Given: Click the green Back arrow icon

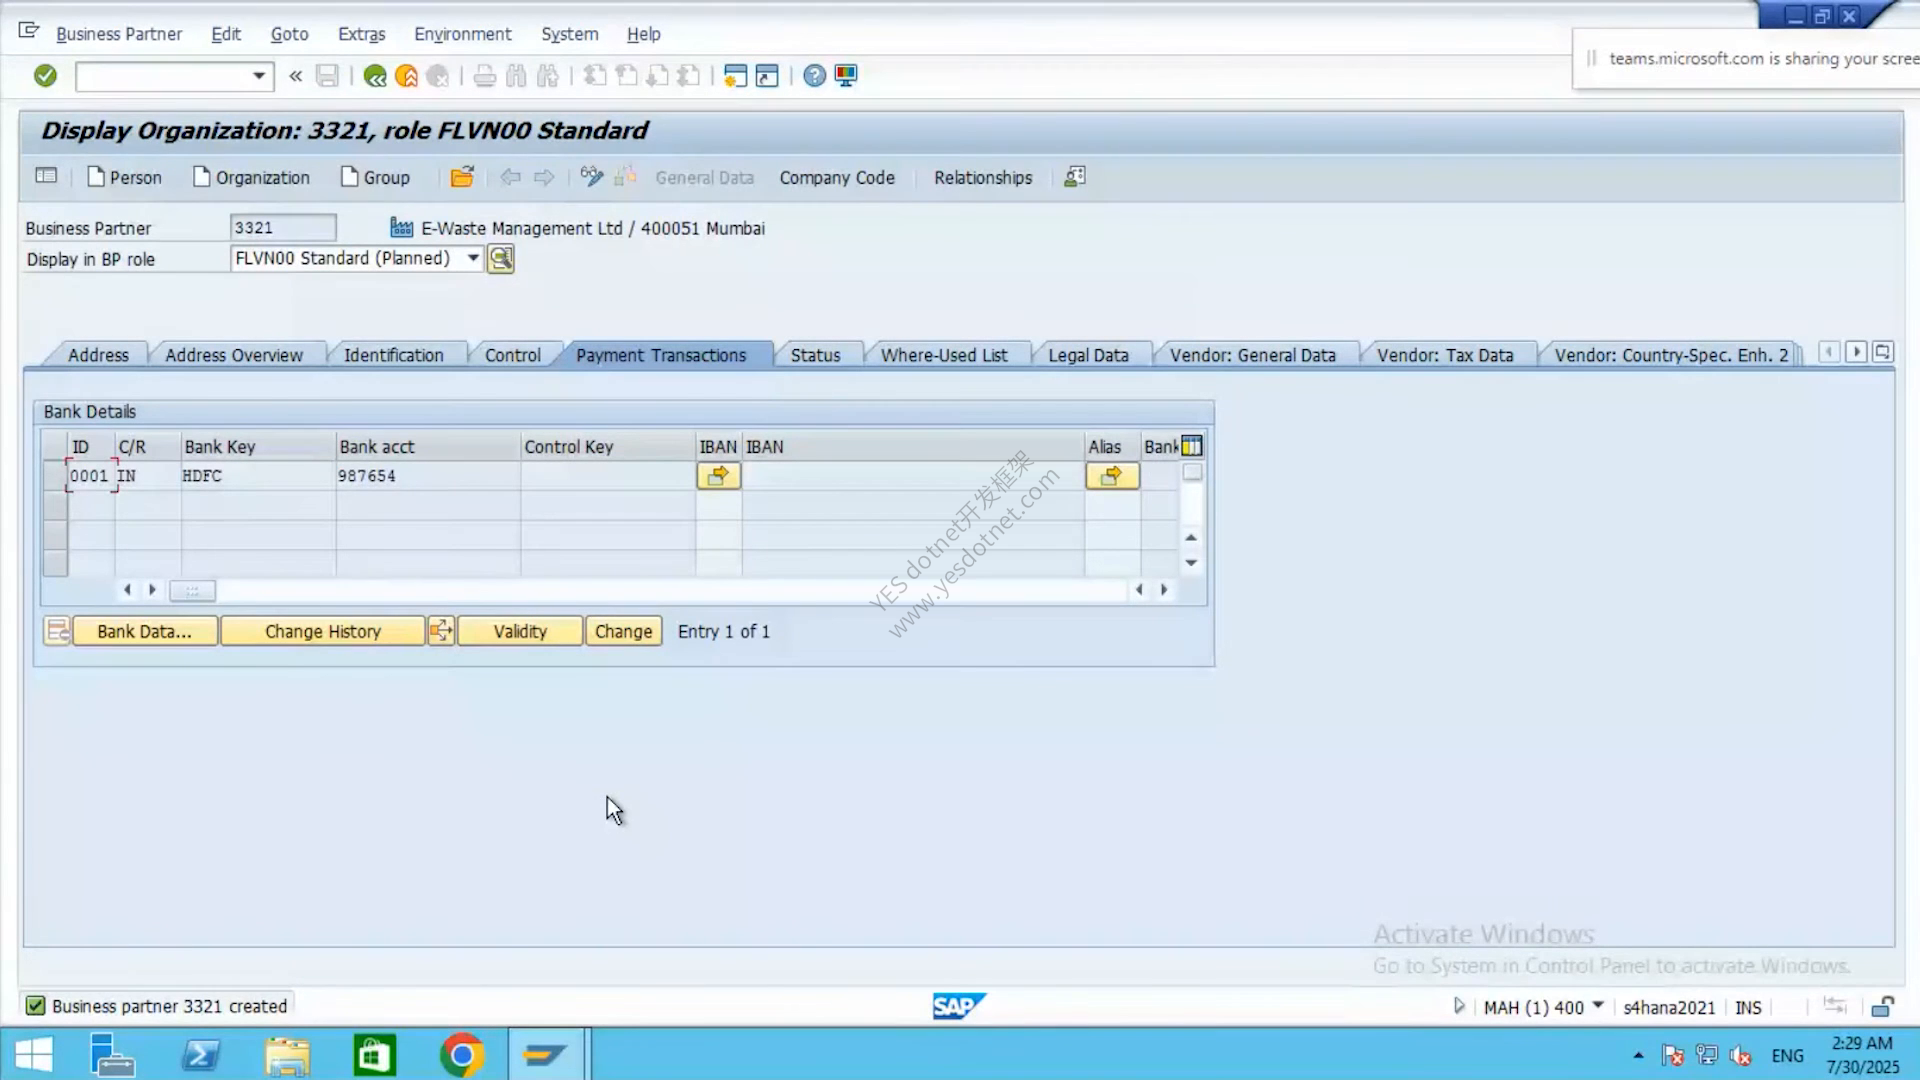Looking at the screenshot, I should pos(375,76).
